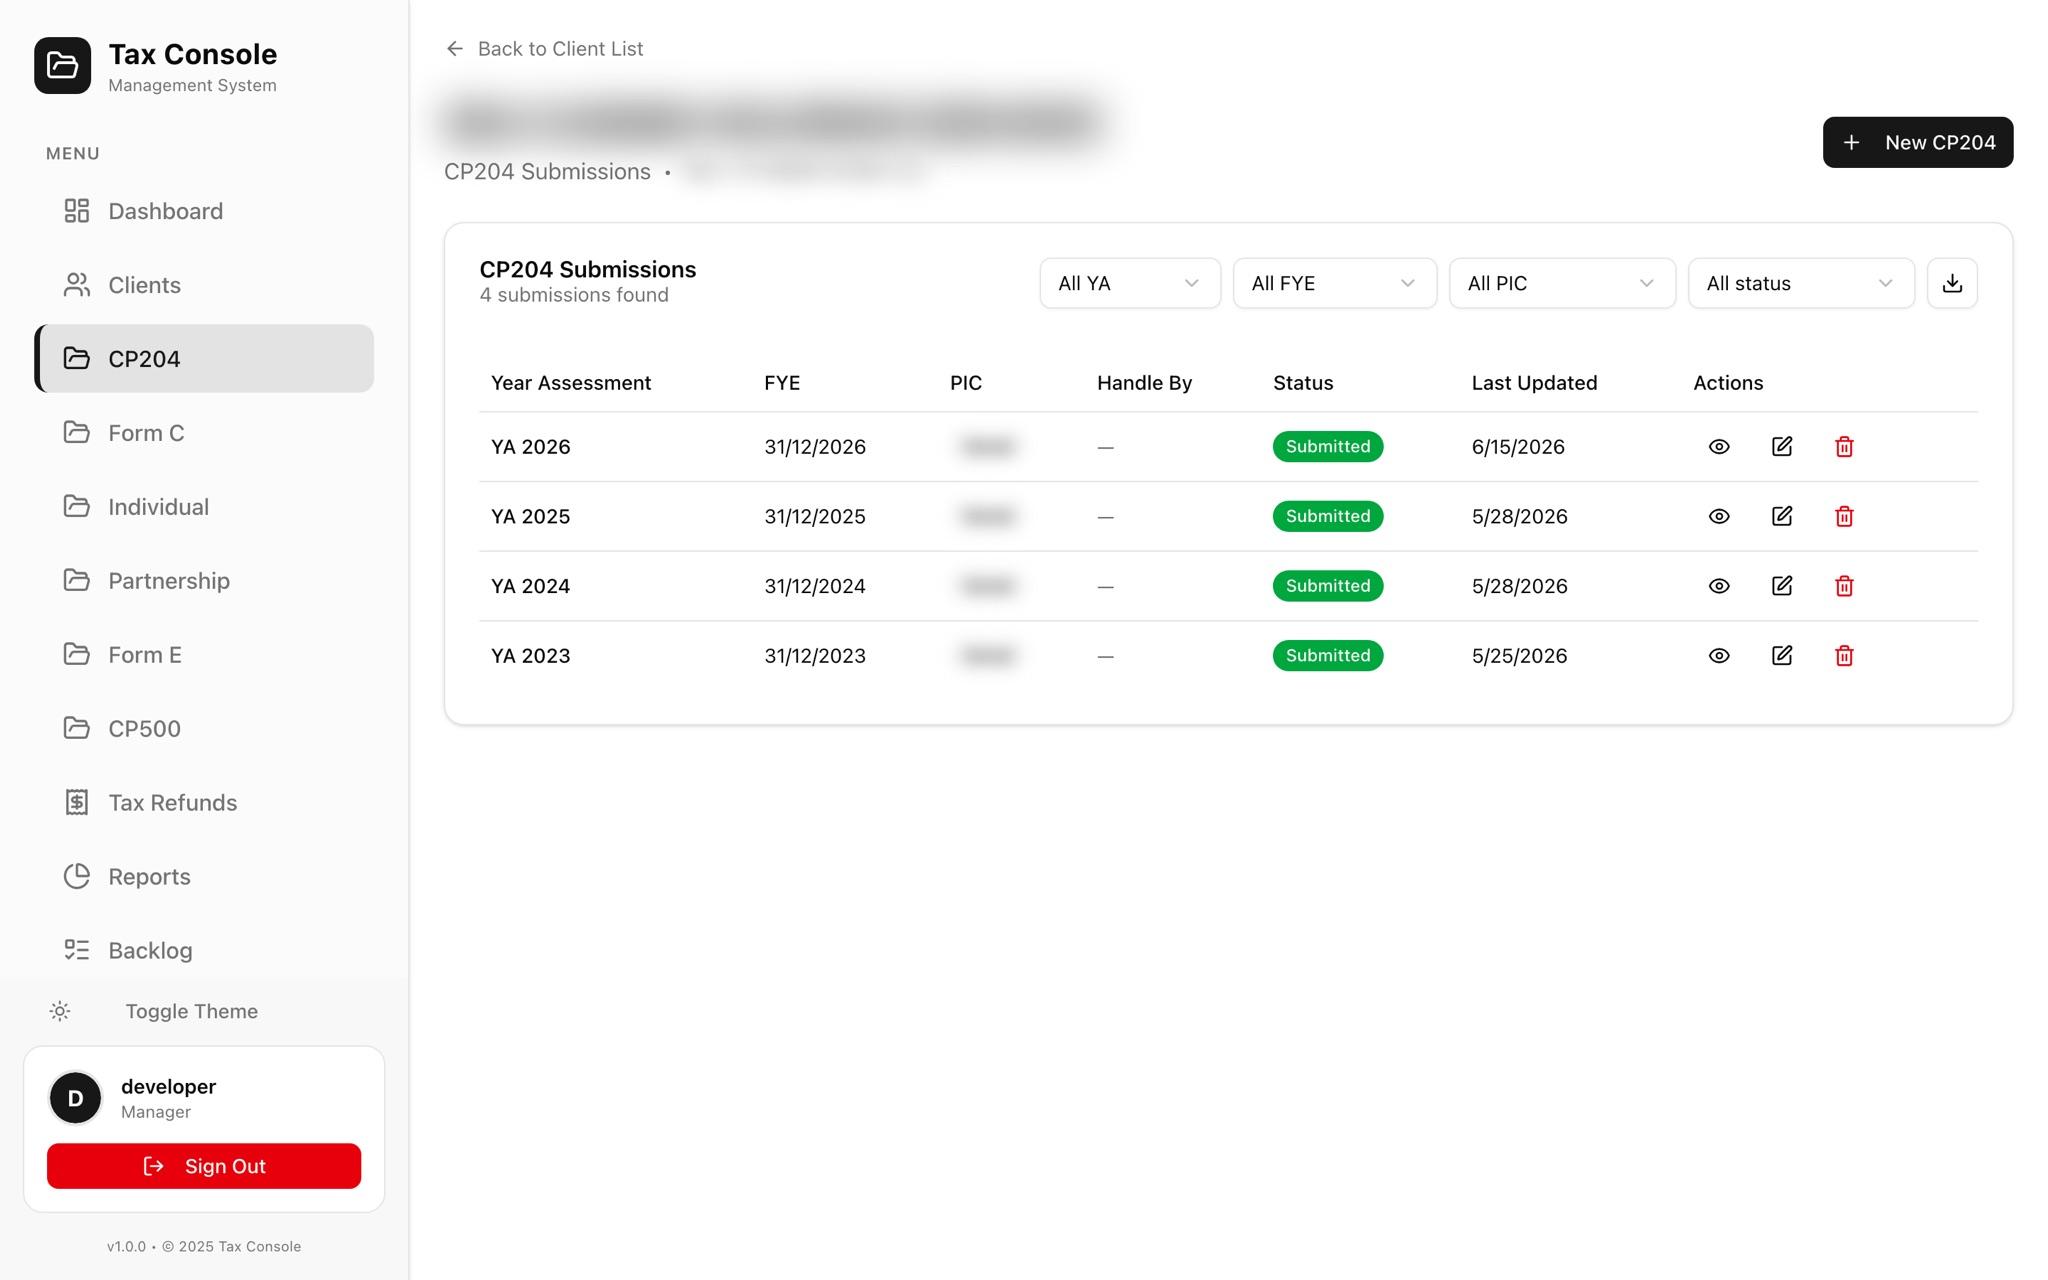This screenshot has width=2048, height=1280.
Task: Open Individual in sidebar menu
Action: click(204, 507)
